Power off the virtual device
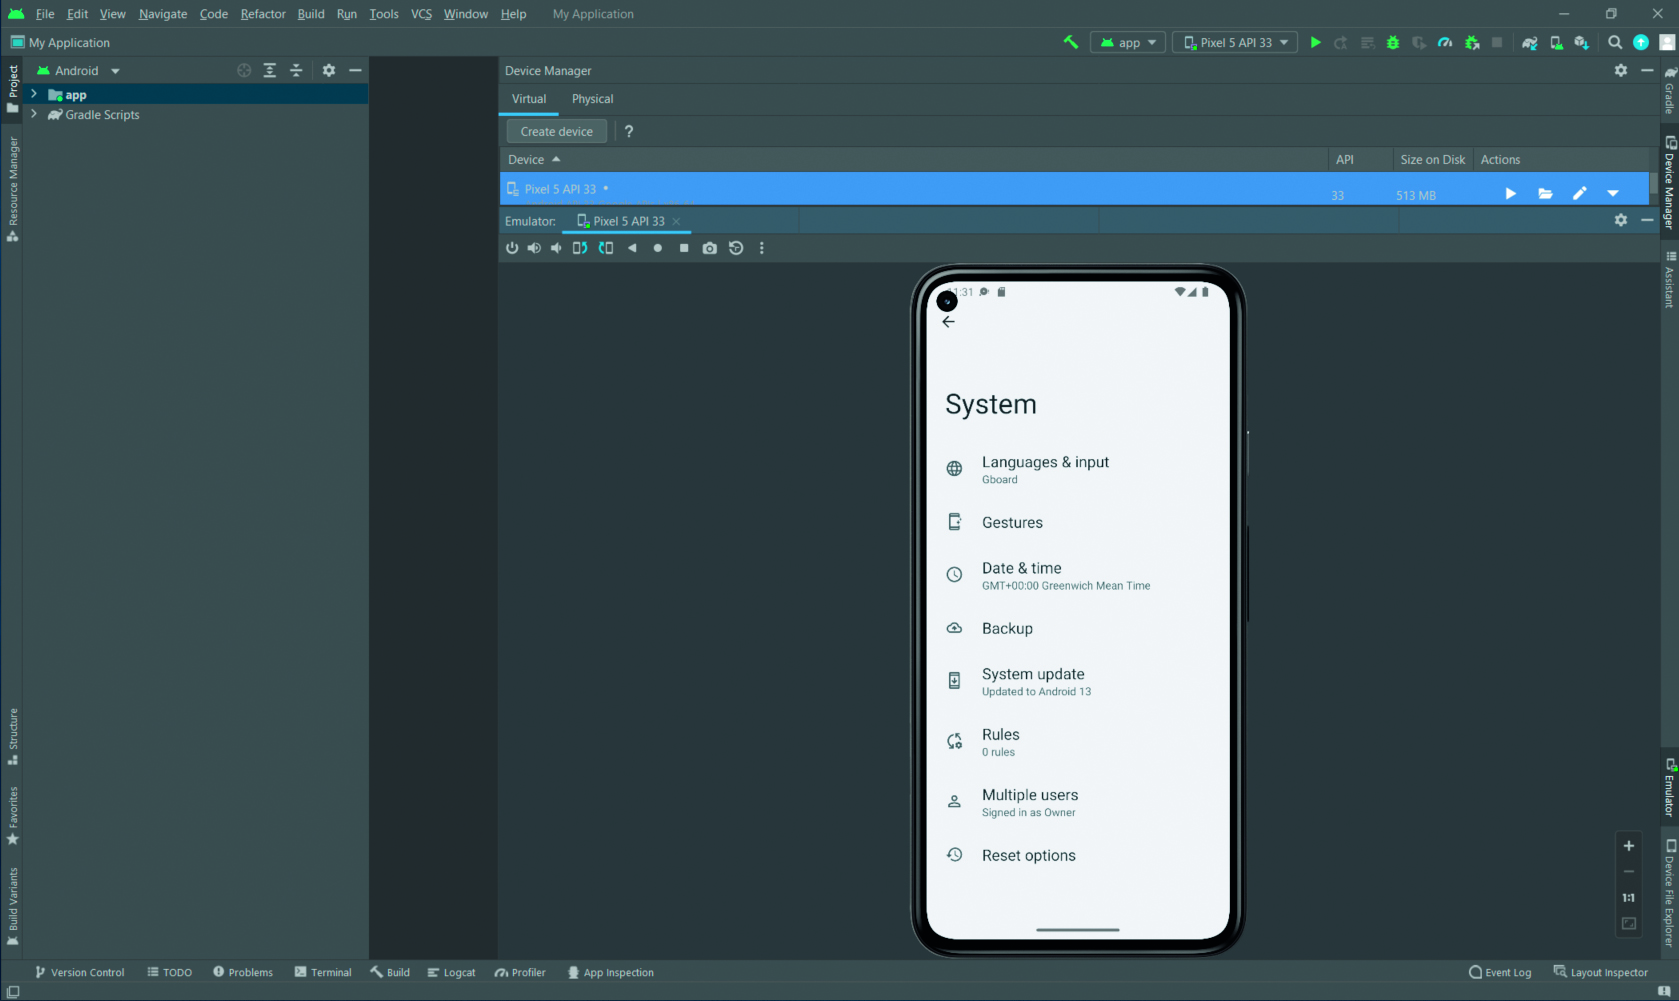The width and height of the screenshot is (1679, 1001). click(512, 248)
